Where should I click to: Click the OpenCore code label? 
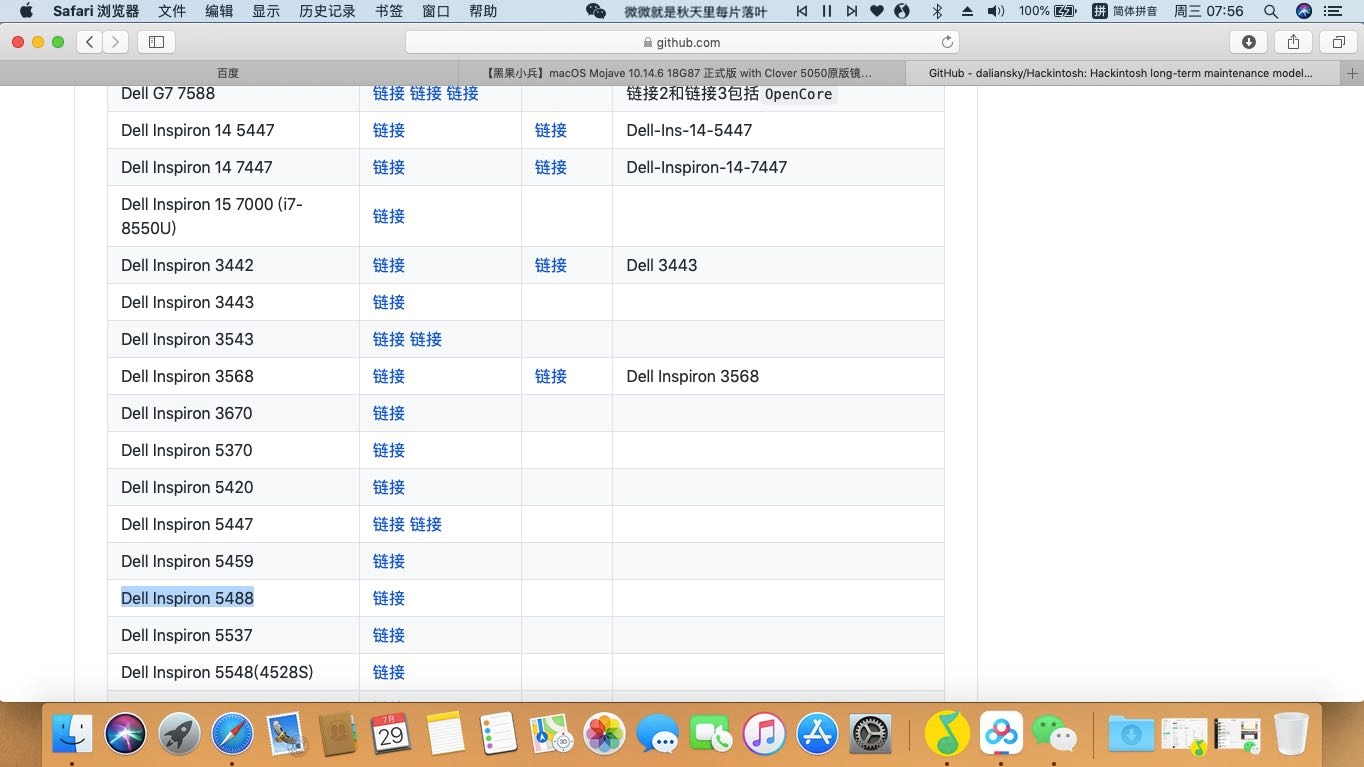[x=798, y=94]
